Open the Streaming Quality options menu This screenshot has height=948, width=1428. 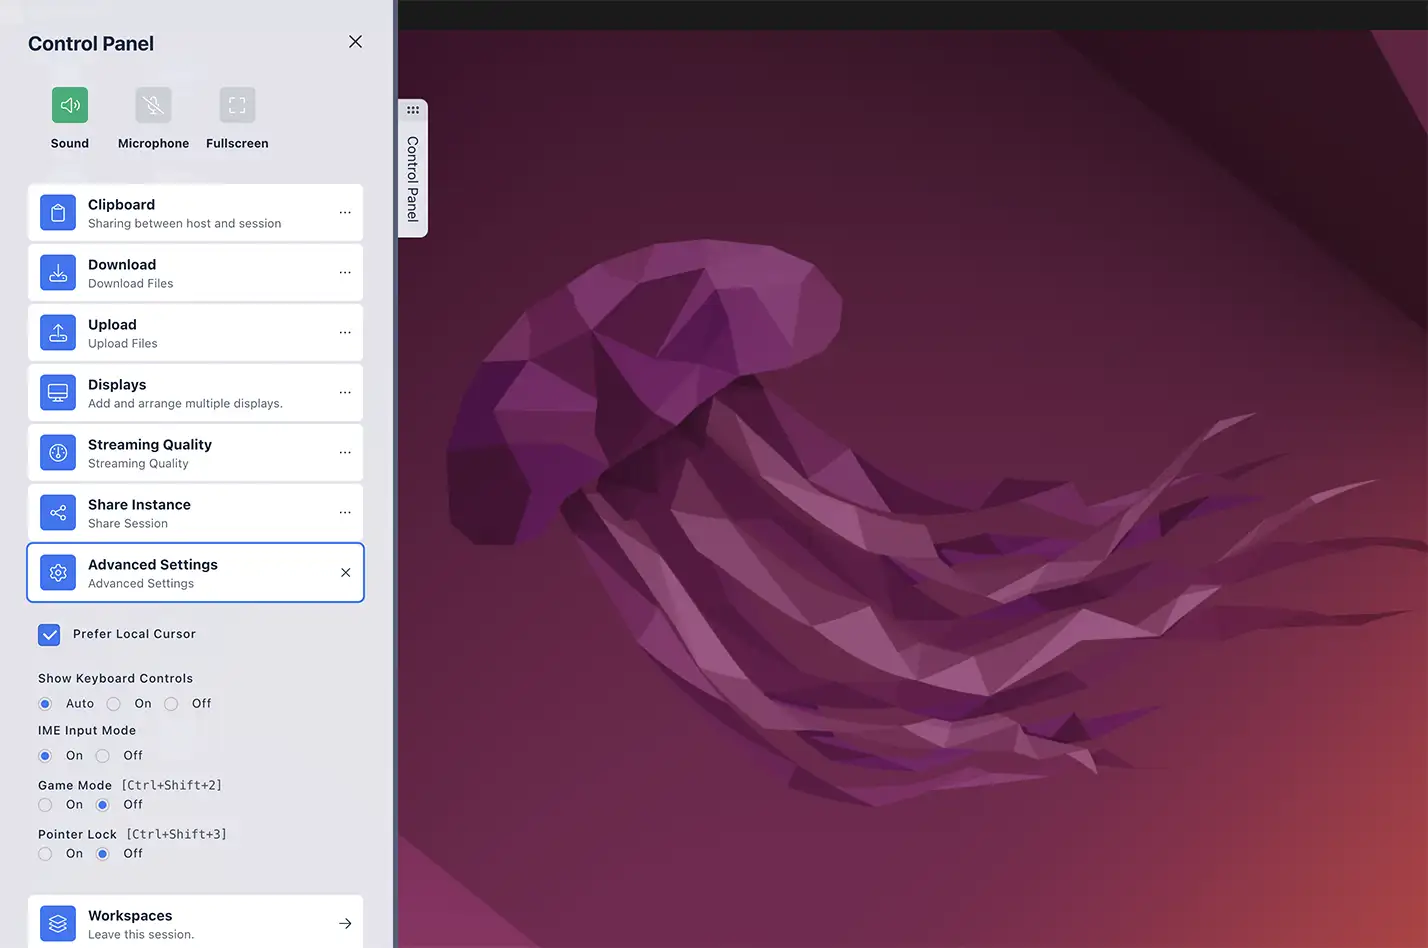point(345,452)
